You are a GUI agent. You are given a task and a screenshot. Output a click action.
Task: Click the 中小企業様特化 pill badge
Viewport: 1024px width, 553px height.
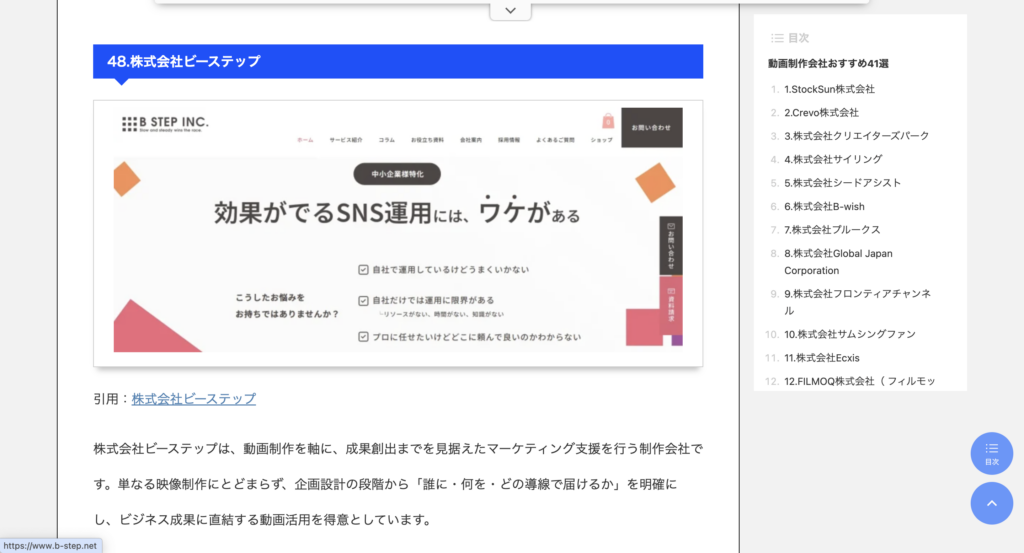click(397, 174)
